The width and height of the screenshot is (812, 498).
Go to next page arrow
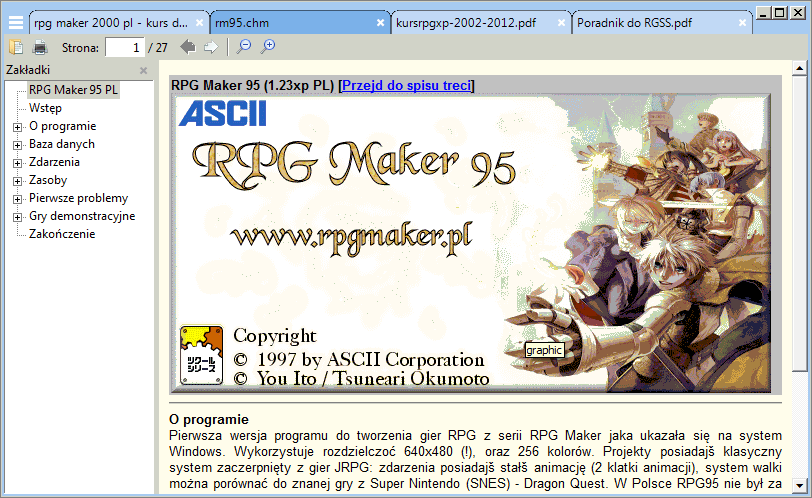[211, 48]
